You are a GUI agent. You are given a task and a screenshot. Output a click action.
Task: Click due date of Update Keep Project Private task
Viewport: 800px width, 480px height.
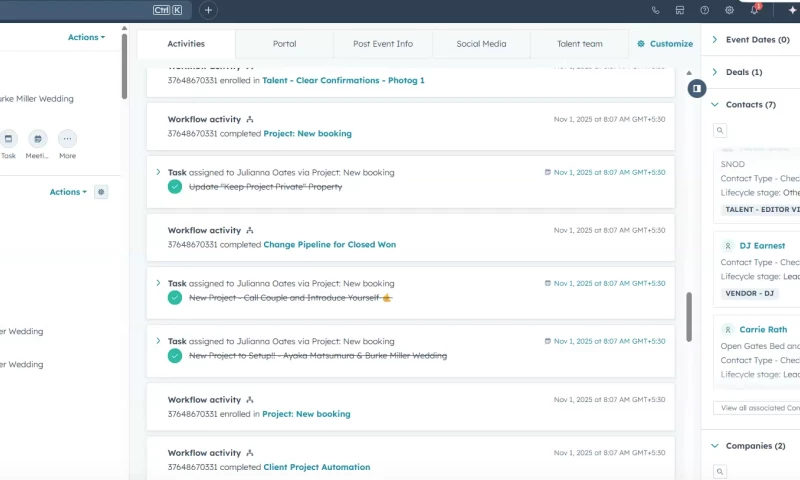[609, 172]
